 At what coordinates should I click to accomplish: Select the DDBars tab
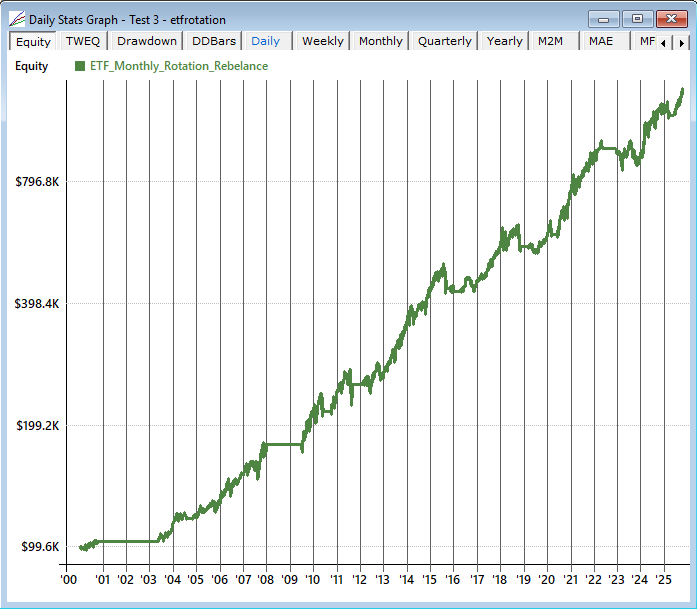point(214,41)
